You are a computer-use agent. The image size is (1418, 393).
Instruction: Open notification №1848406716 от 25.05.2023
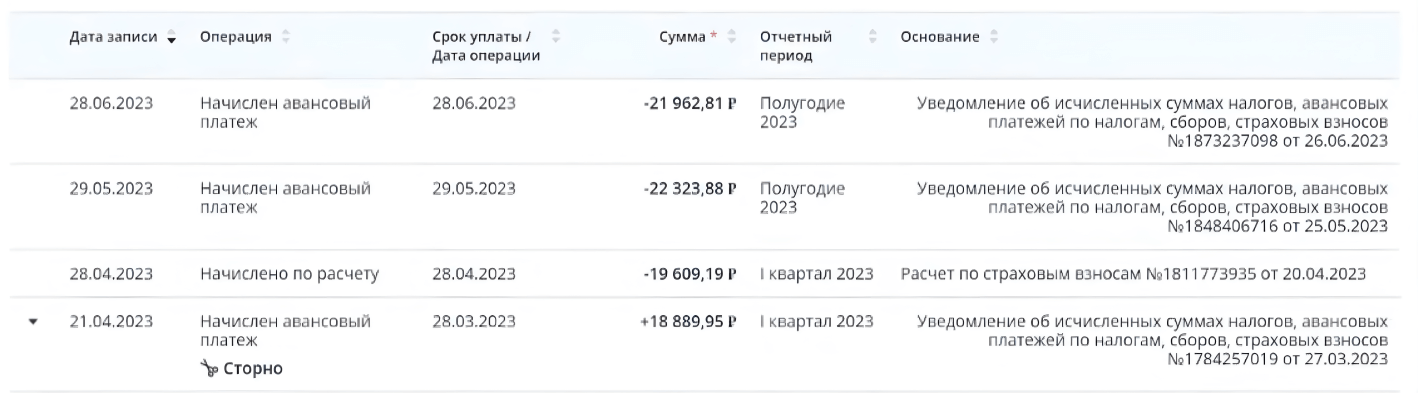(x=1152, y=207)
